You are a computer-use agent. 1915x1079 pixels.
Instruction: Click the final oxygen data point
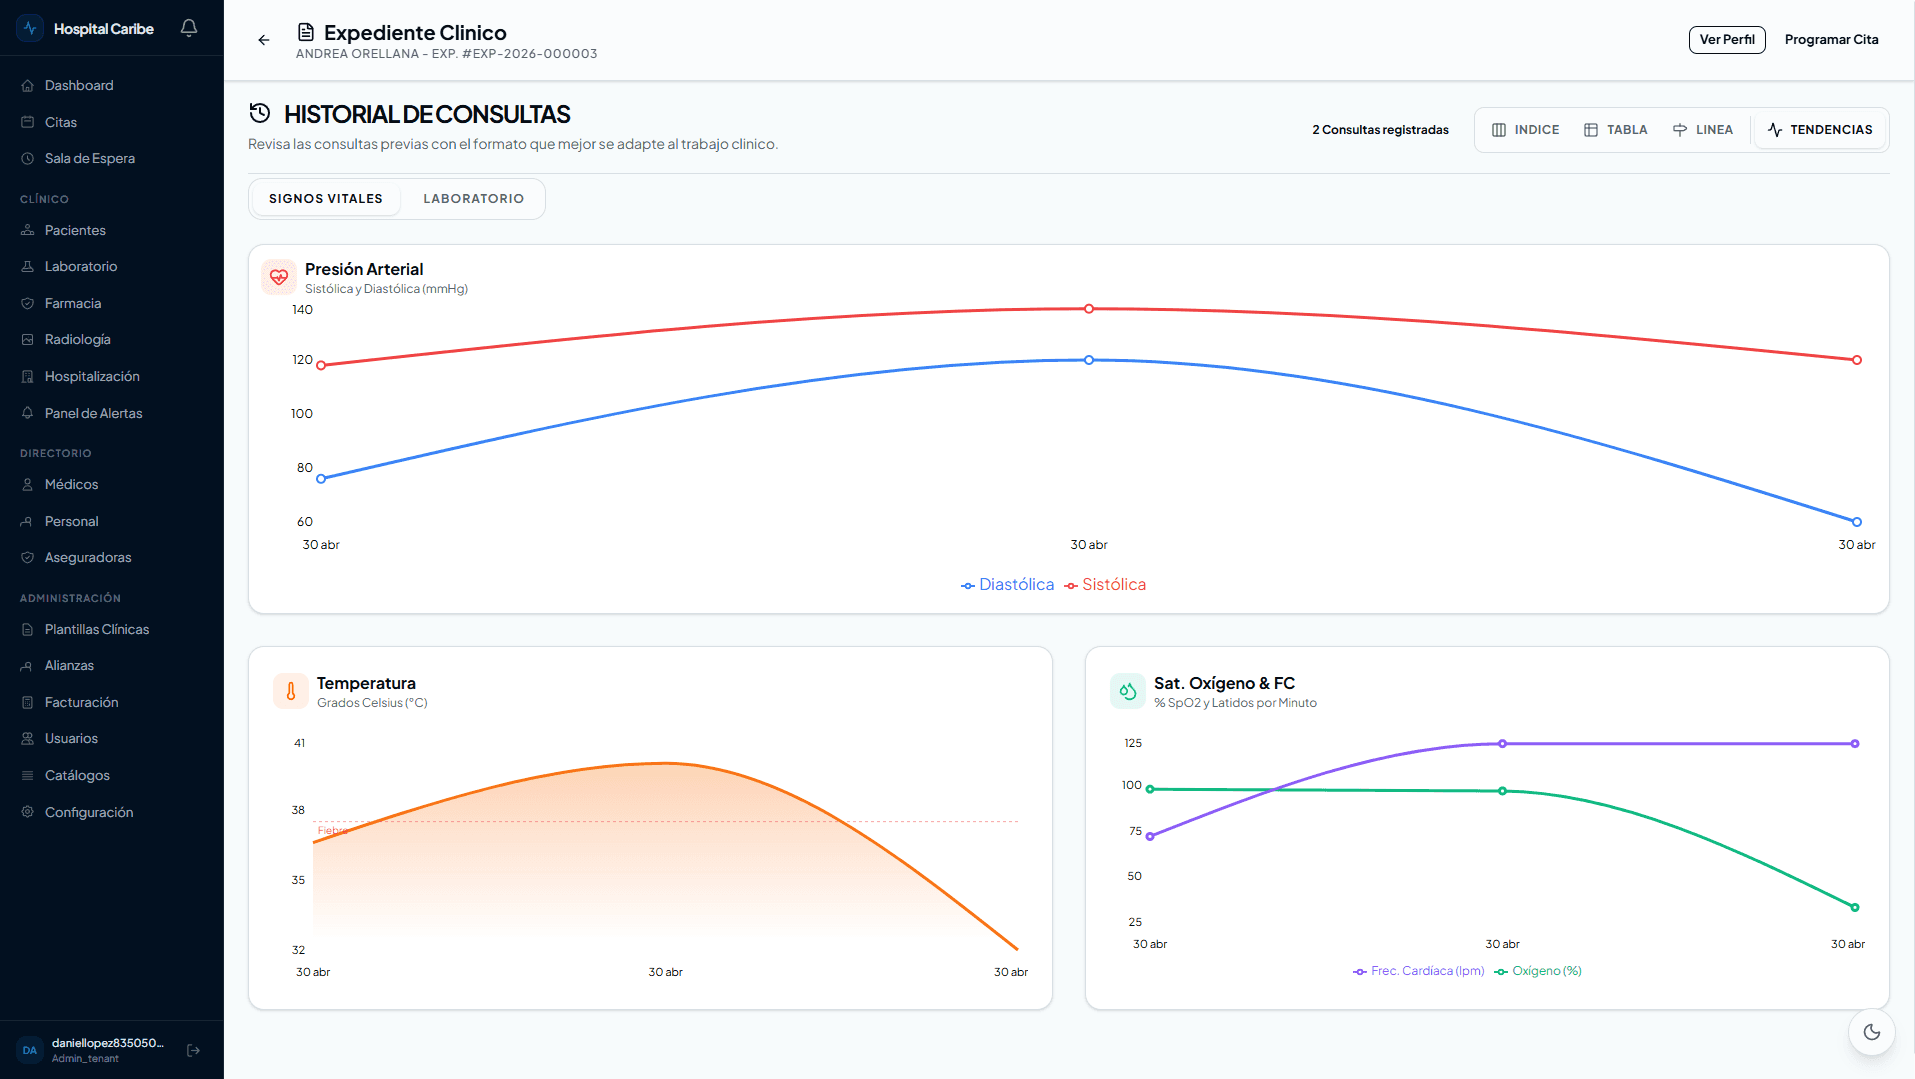pos(1855,908)
